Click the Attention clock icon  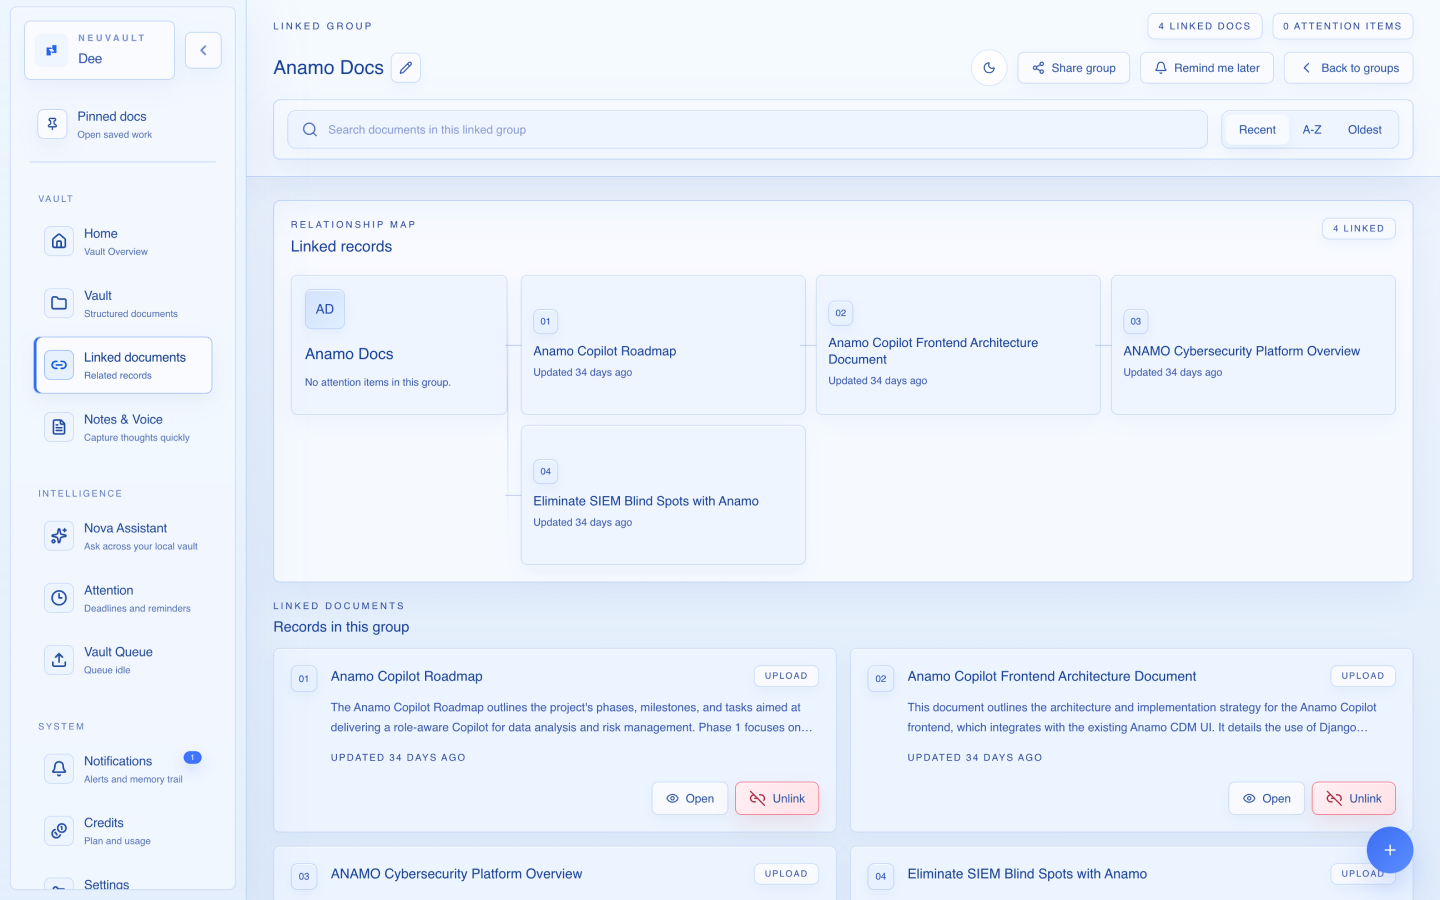click(59, 598)
